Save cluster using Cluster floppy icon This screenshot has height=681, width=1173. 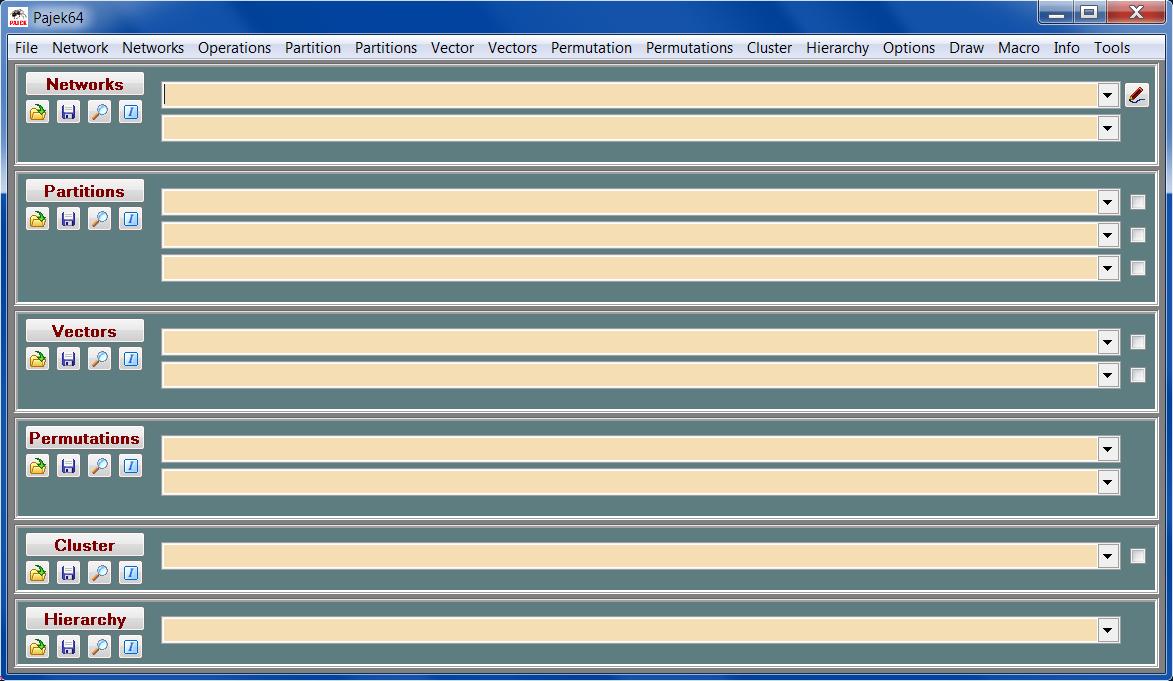click(68, 573)
